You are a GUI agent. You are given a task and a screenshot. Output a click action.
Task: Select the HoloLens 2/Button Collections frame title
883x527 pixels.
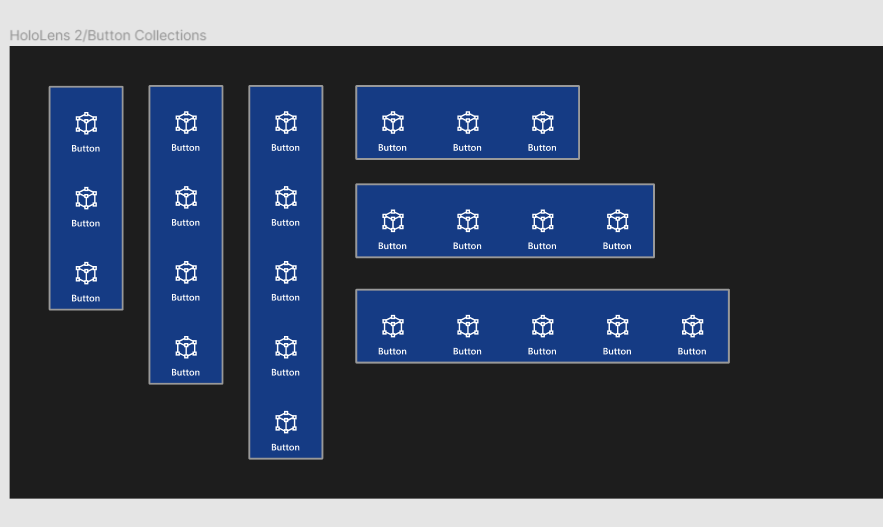(x=108, y=35)
